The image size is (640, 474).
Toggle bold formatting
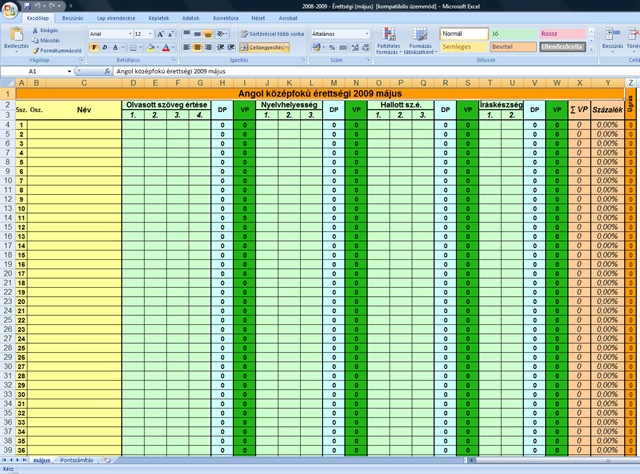pyautogui.click(x=92, y=47)
